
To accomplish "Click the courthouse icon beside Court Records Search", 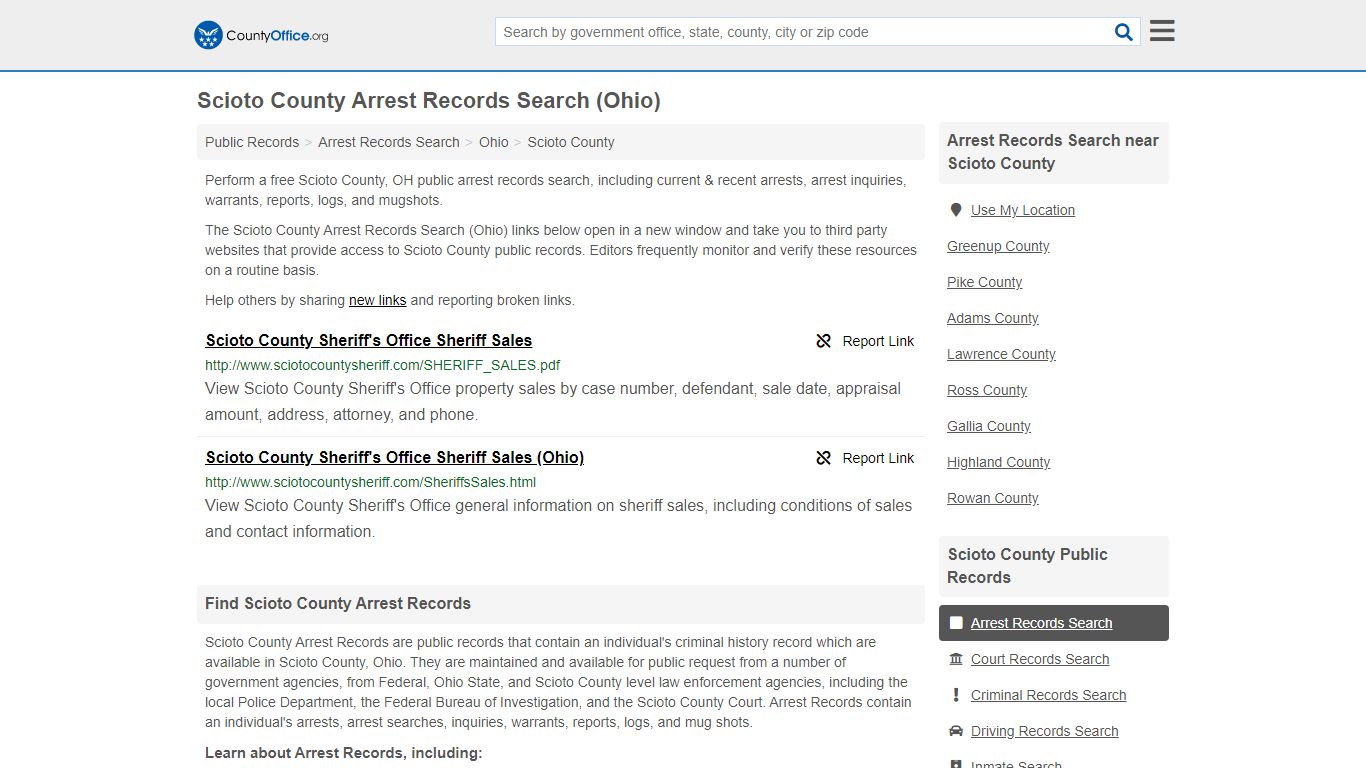I will [956, 659].
